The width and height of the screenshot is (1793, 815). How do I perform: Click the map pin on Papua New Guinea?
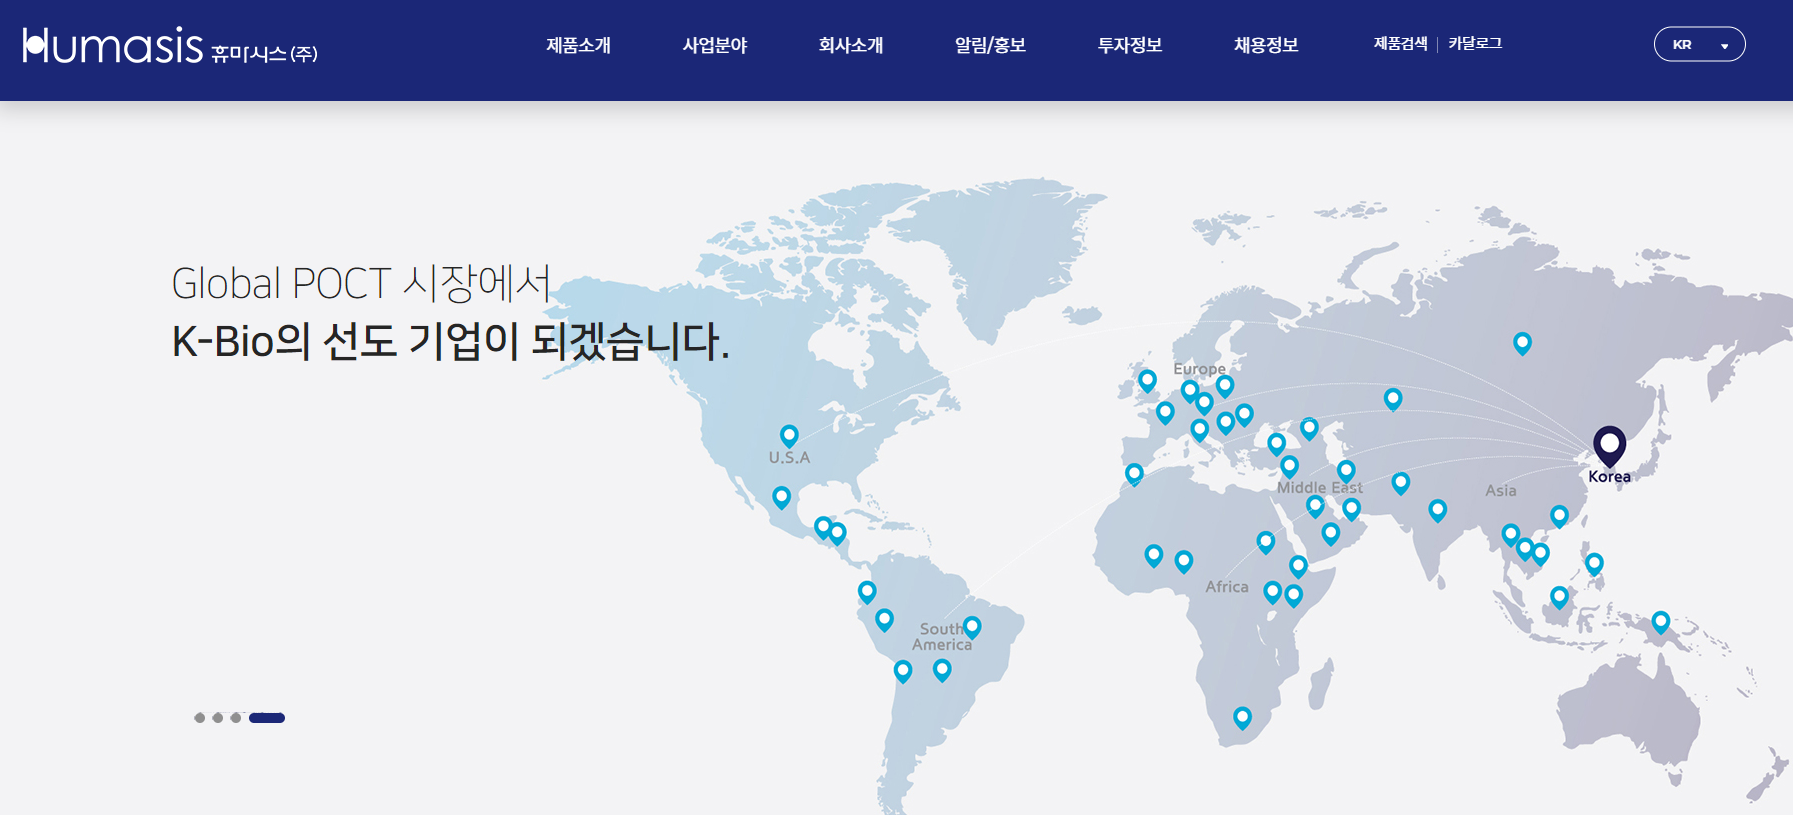pyautogui.click(x=1661, y=622)
